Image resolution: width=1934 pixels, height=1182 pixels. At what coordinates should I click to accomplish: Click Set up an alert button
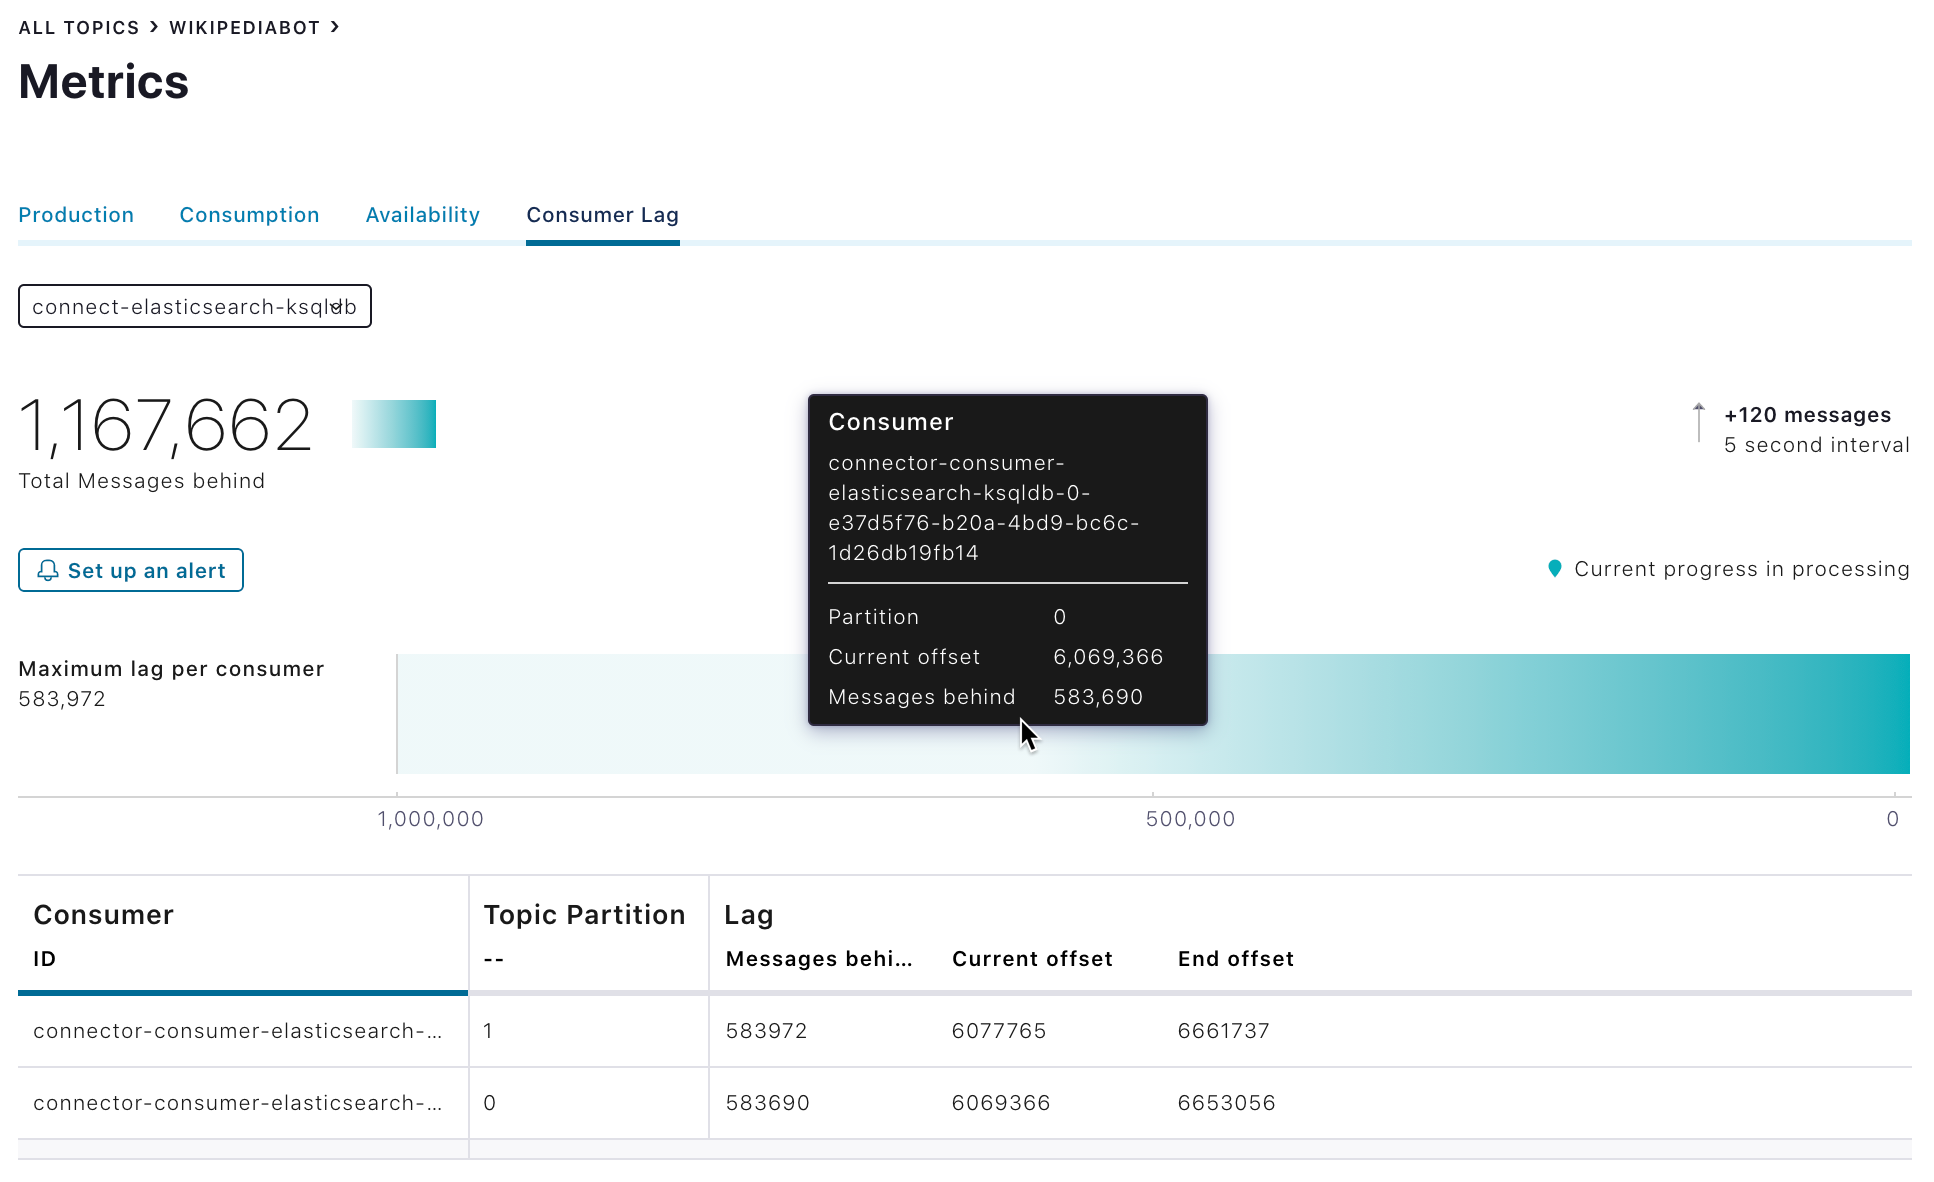point(131,570)
